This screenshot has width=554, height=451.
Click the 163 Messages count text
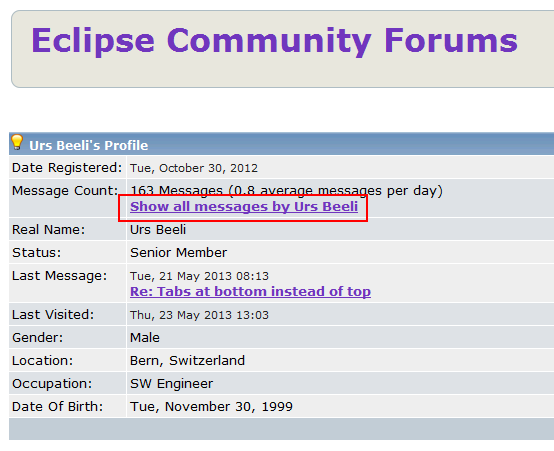(177, 191)
